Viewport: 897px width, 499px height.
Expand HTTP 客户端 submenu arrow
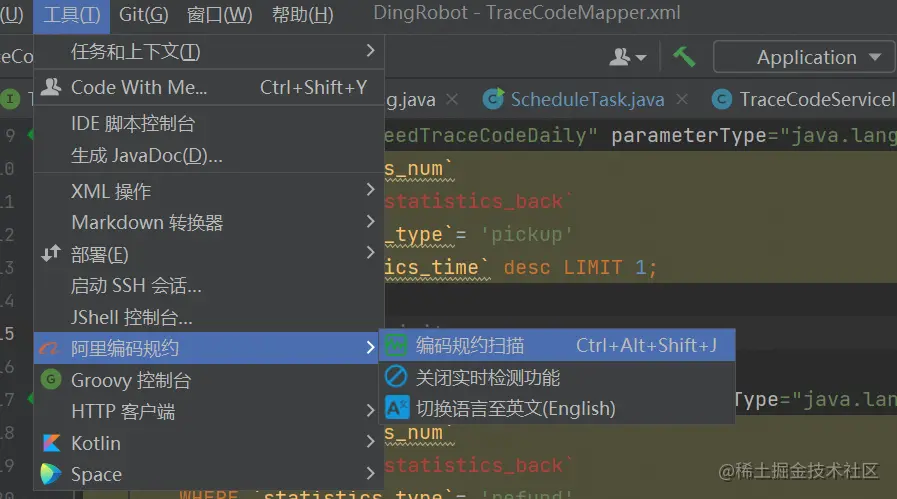pos(370,410)
